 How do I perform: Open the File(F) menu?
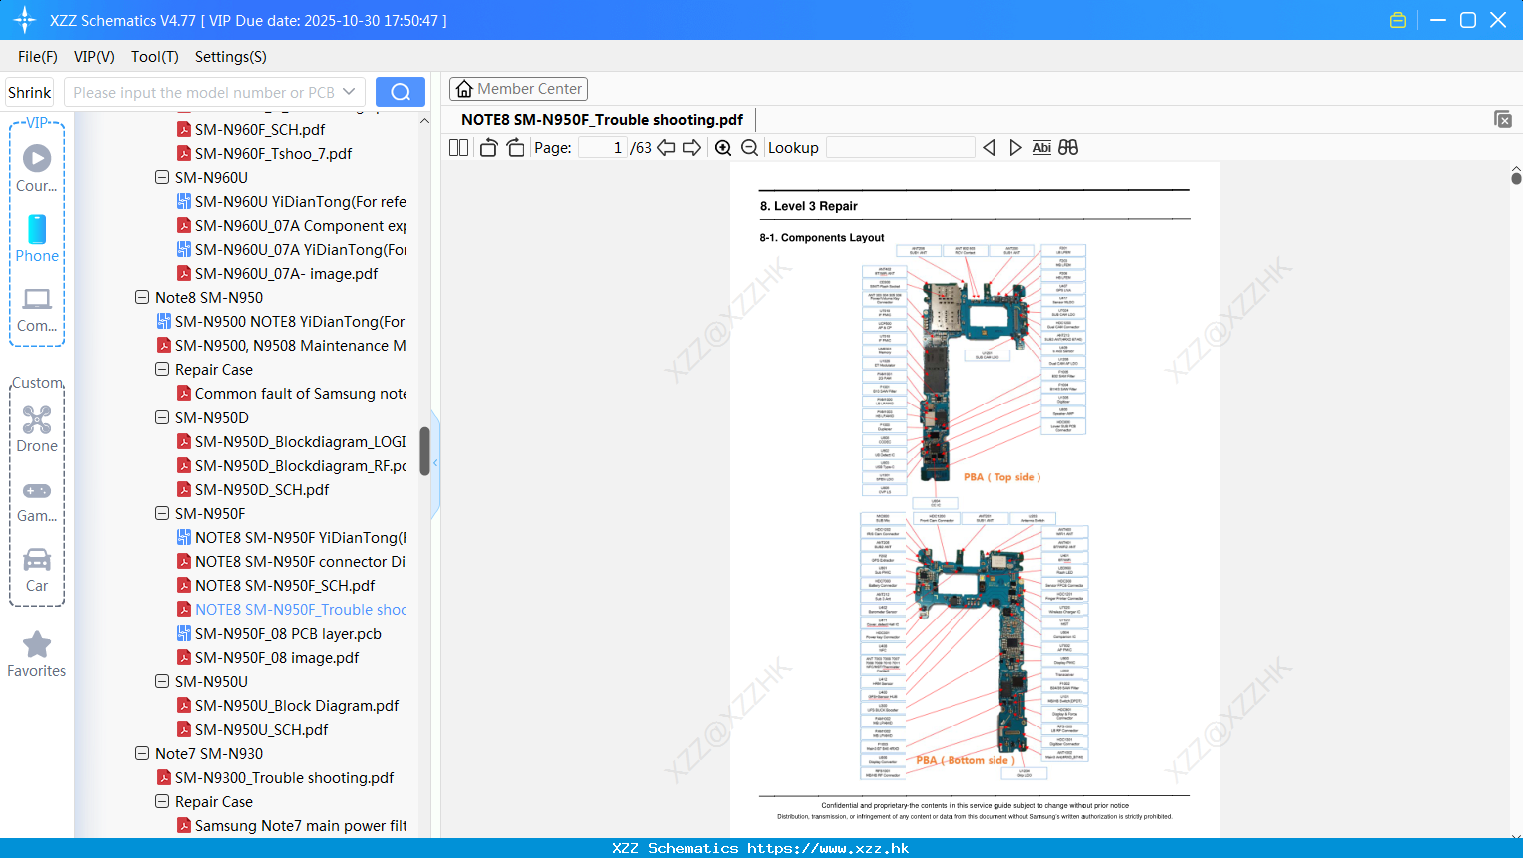pyautogui.click(x=38, y=57)
